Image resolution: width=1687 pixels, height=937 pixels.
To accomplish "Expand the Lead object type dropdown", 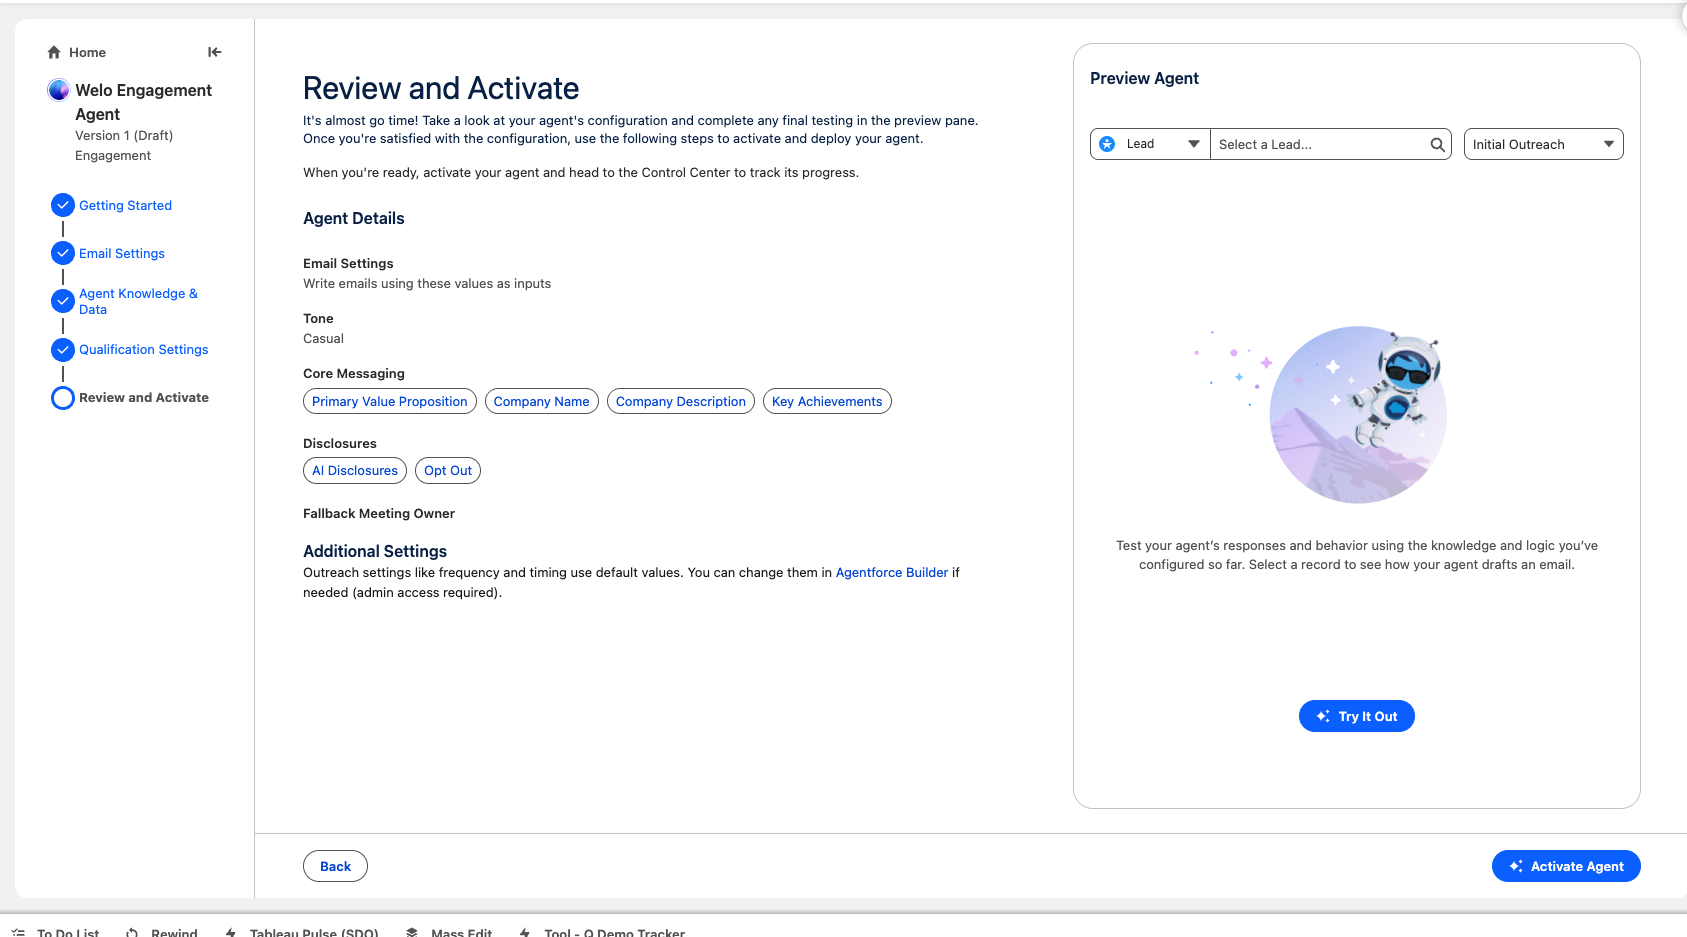I will point(1150,144).
